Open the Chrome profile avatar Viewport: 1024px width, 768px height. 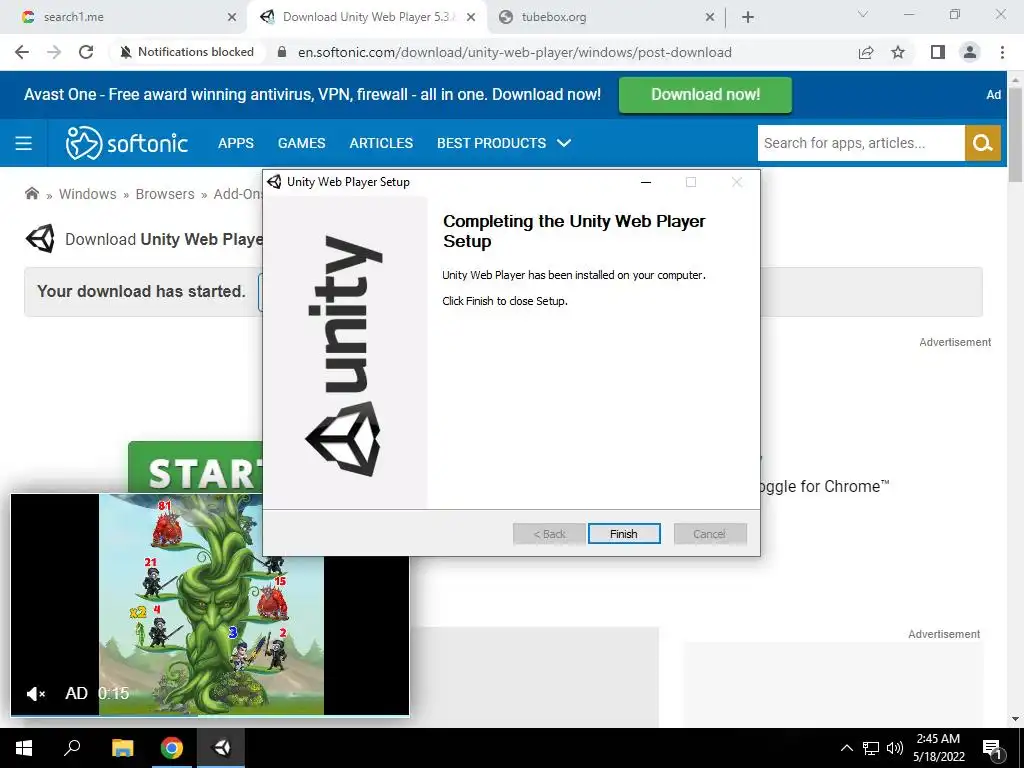coord(970,52)
